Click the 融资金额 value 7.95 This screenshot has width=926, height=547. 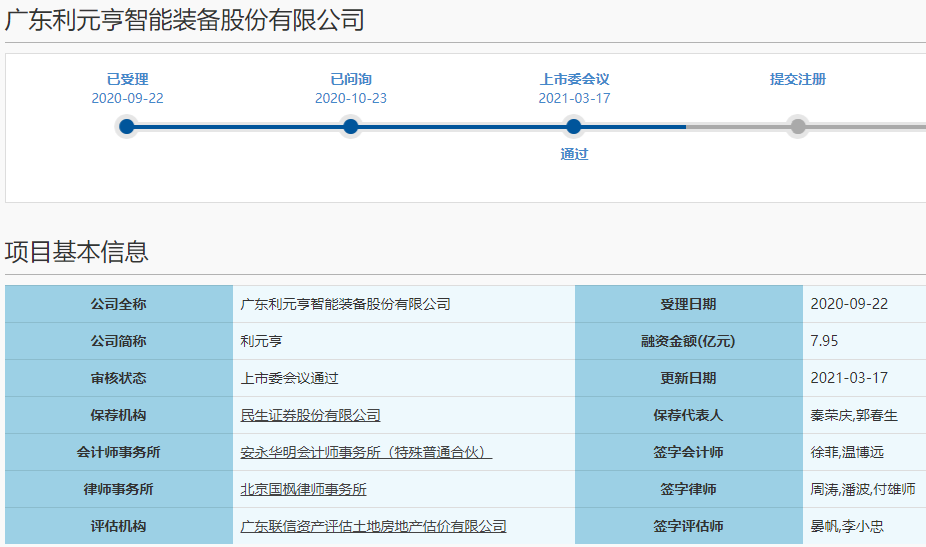(x=824, y=341)
